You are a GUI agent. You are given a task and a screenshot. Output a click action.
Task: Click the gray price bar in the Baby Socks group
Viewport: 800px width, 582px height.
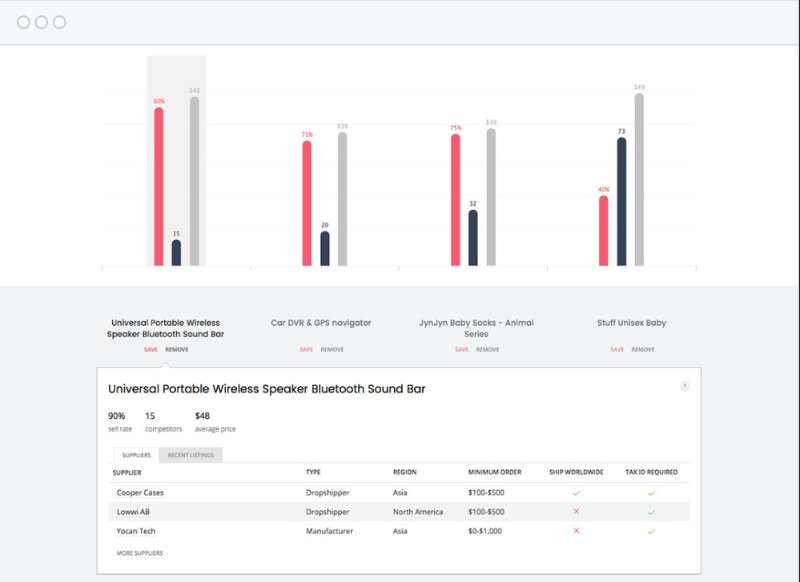(491, 197)
